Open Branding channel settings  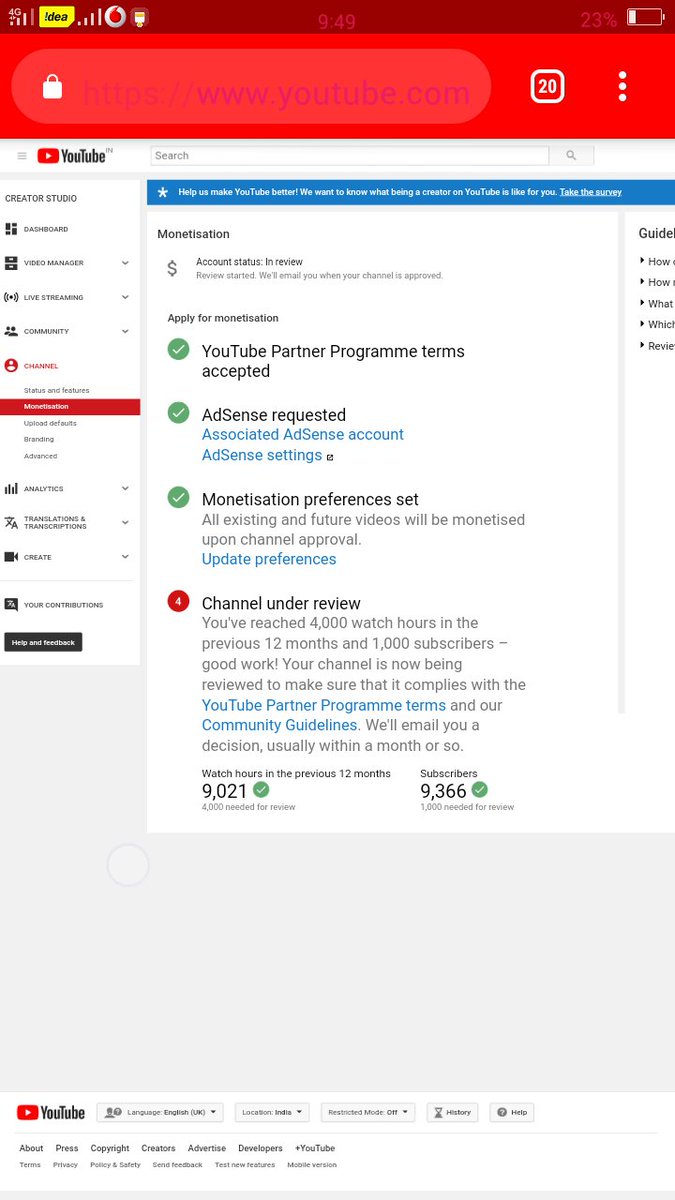point(39,439)
